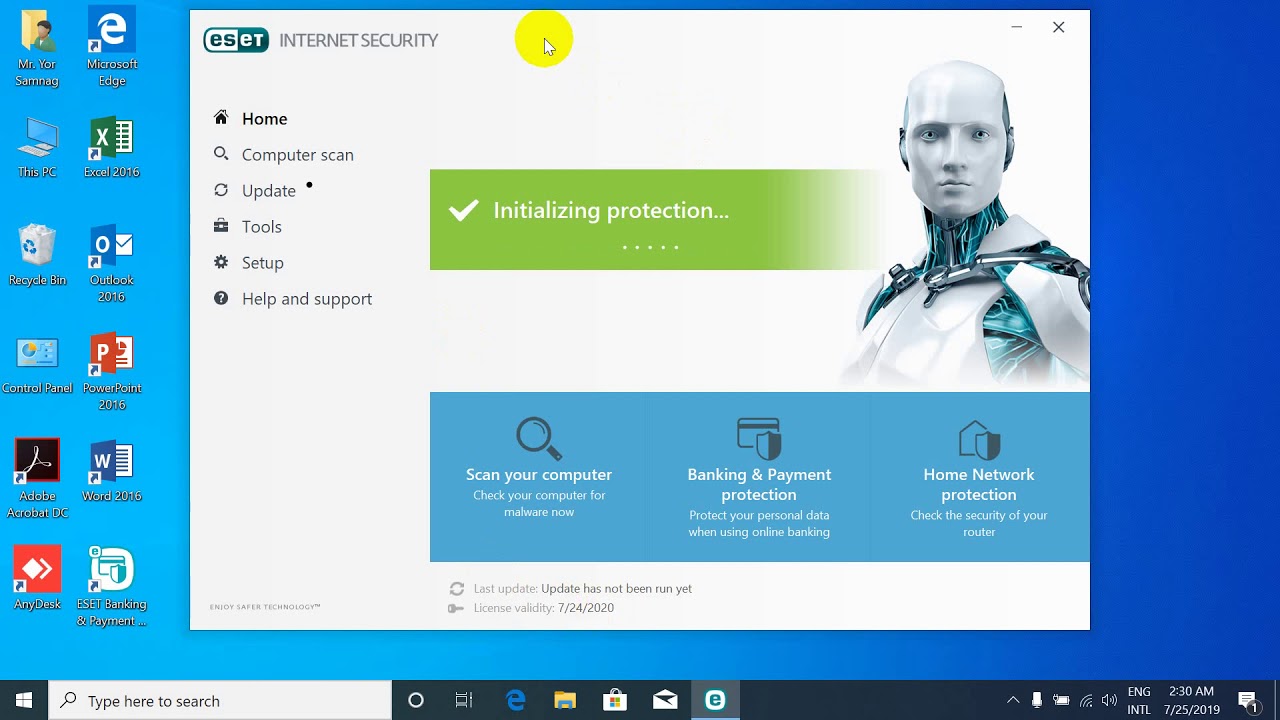1280x720 pixels.
Task: Click 'Check the security of your router' text
Action: click(x=979, y=523)
